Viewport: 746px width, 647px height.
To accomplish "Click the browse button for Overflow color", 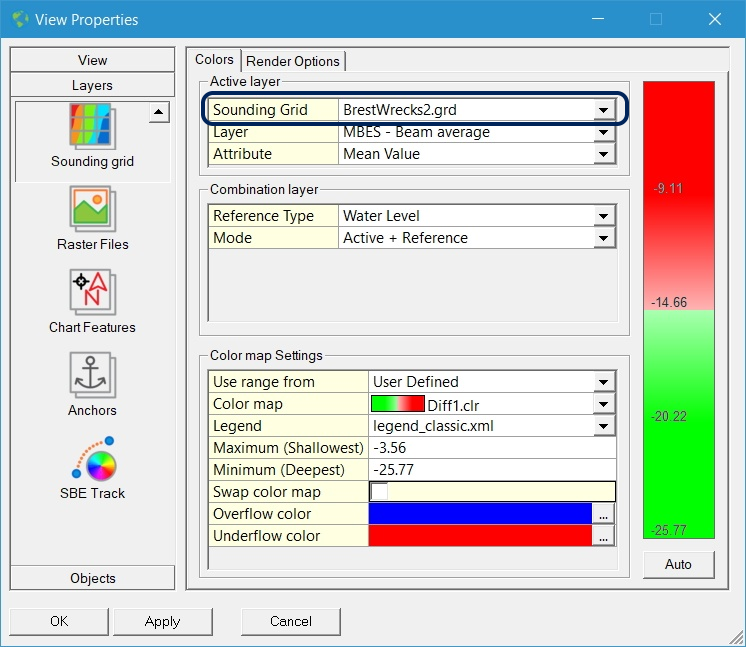I will coord(603,514).
